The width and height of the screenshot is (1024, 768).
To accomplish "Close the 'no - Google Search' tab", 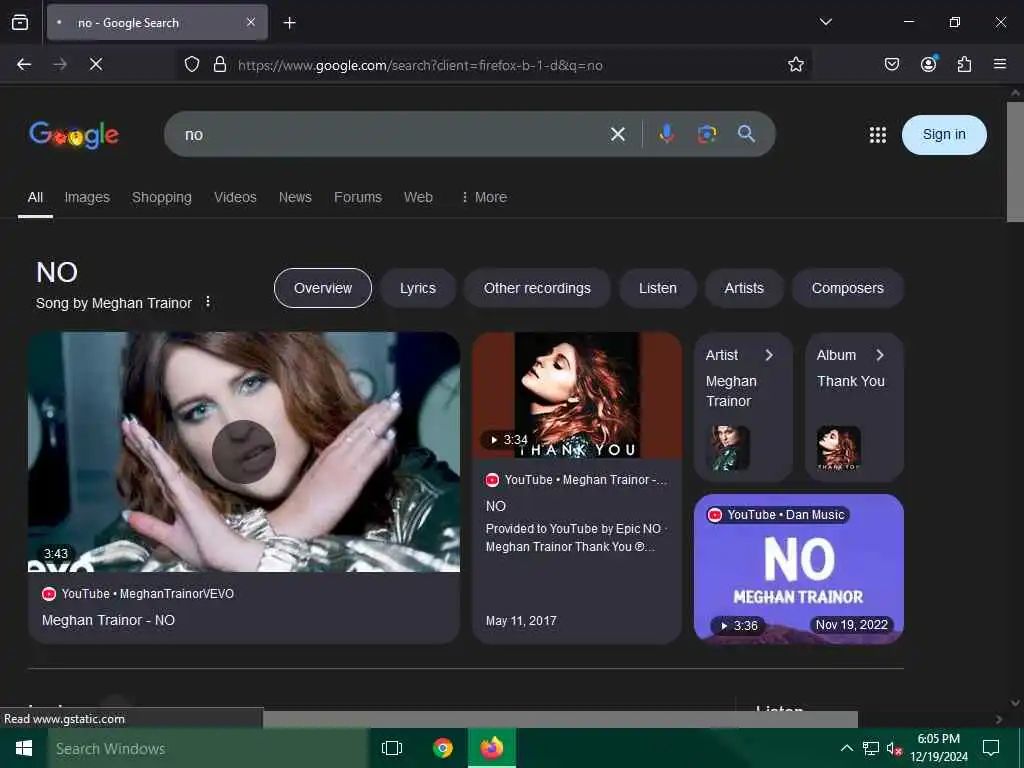I will point(251,22).
